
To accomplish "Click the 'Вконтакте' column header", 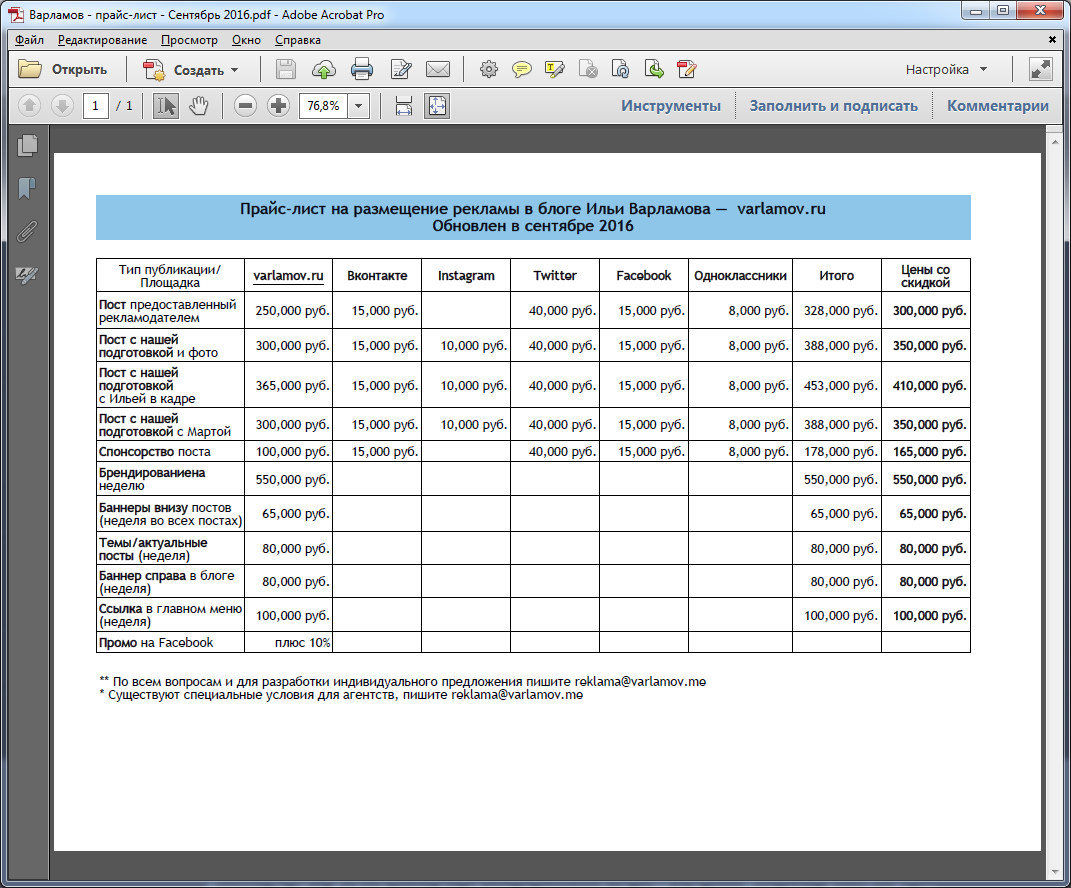I will click(377, 276).
